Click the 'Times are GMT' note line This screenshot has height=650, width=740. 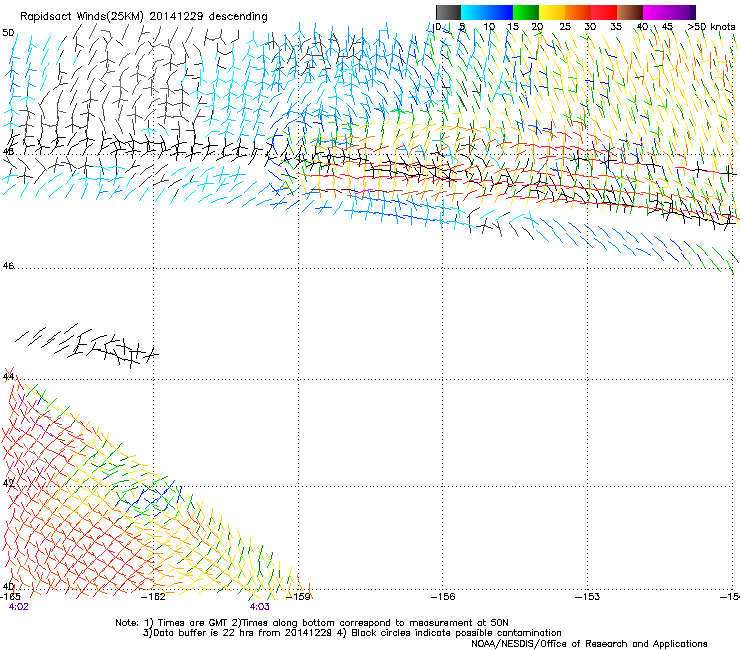312,623
